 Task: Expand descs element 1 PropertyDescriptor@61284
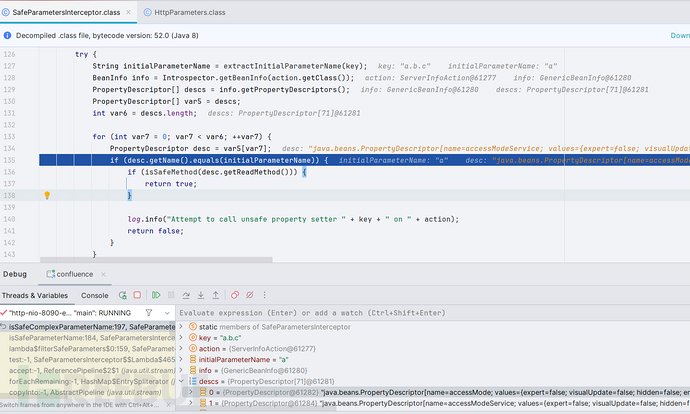tap(191, 403)
